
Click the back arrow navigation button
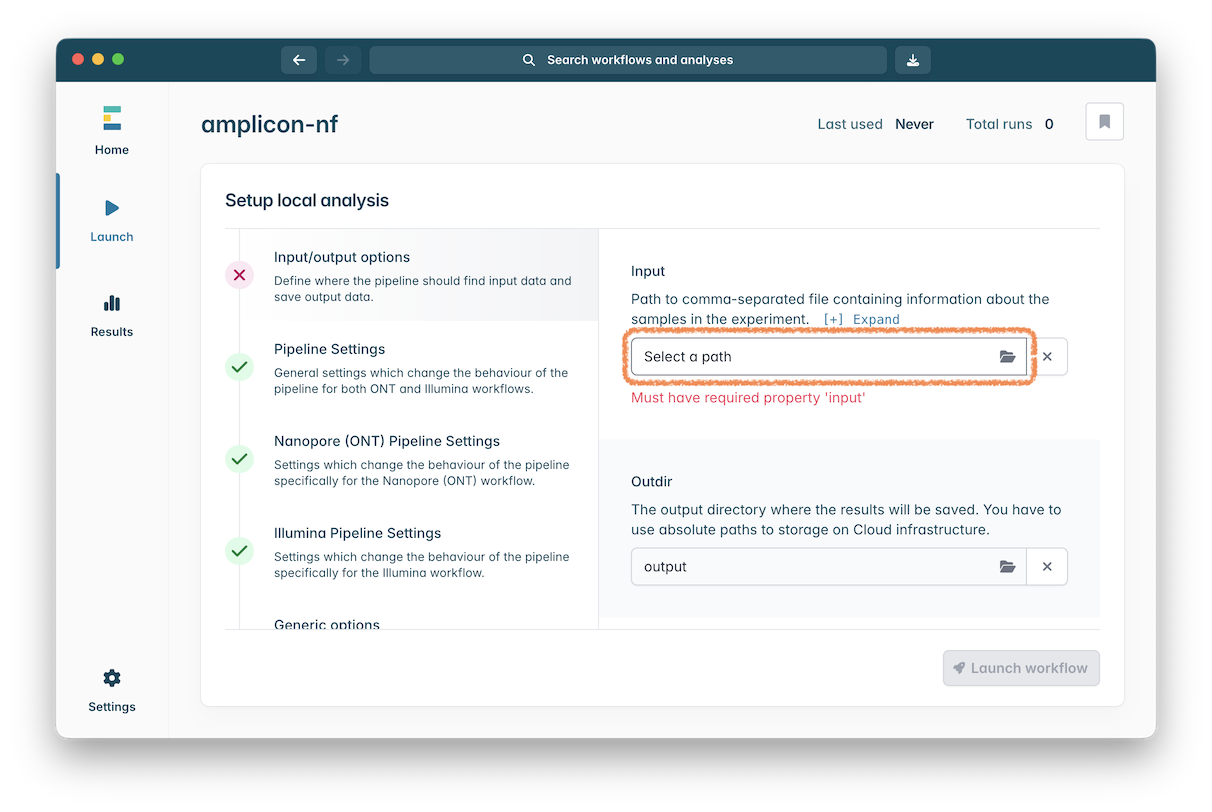point(298,60)
